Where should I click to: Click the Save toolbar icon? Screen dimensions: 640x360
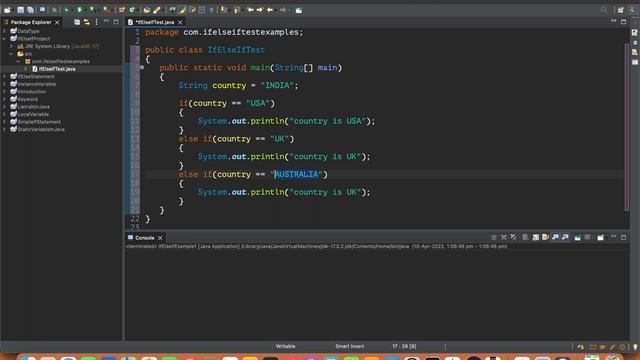coord(20,10)
